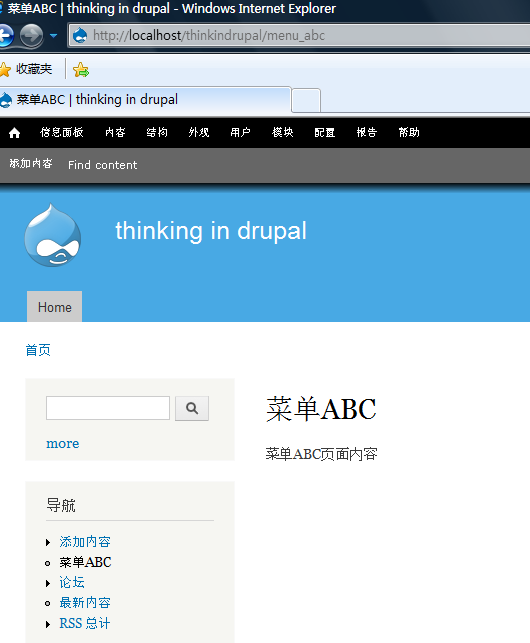Click the thinking in drupal site title
The width and height of the screenshot is (530, 643).
tap(211, 230)
